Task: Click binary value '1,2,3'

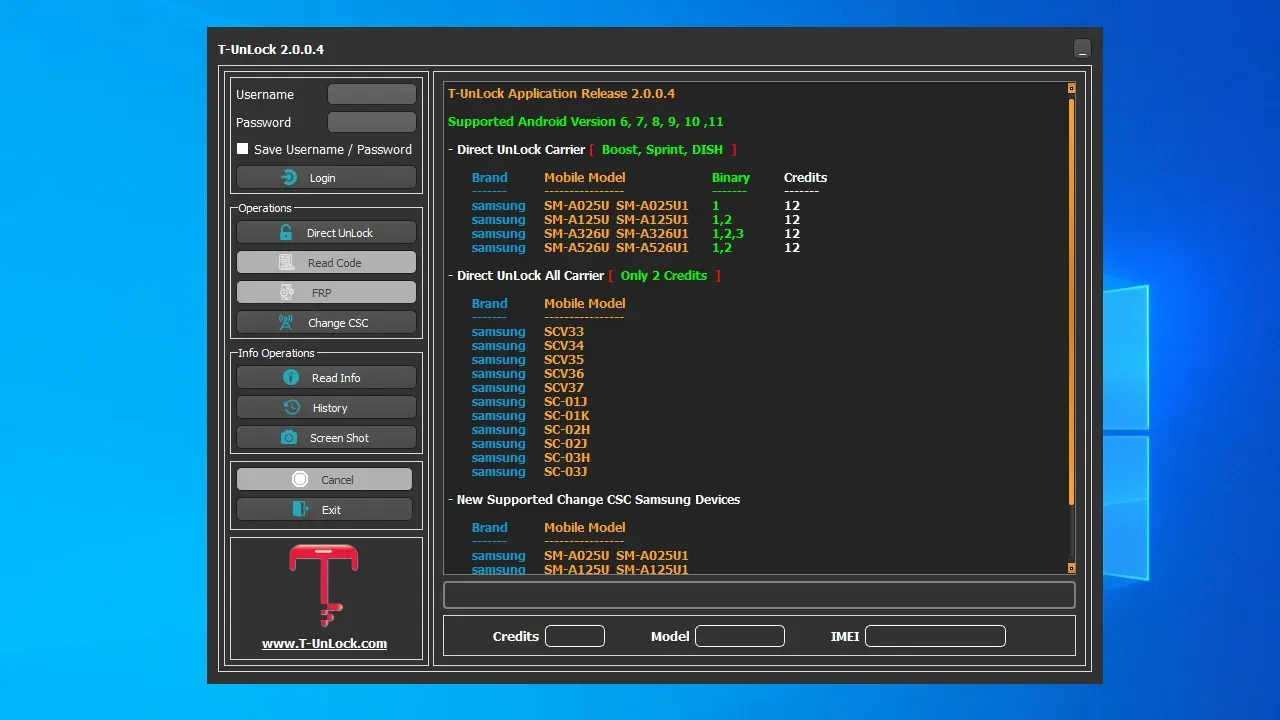Action: click(728, 233)
